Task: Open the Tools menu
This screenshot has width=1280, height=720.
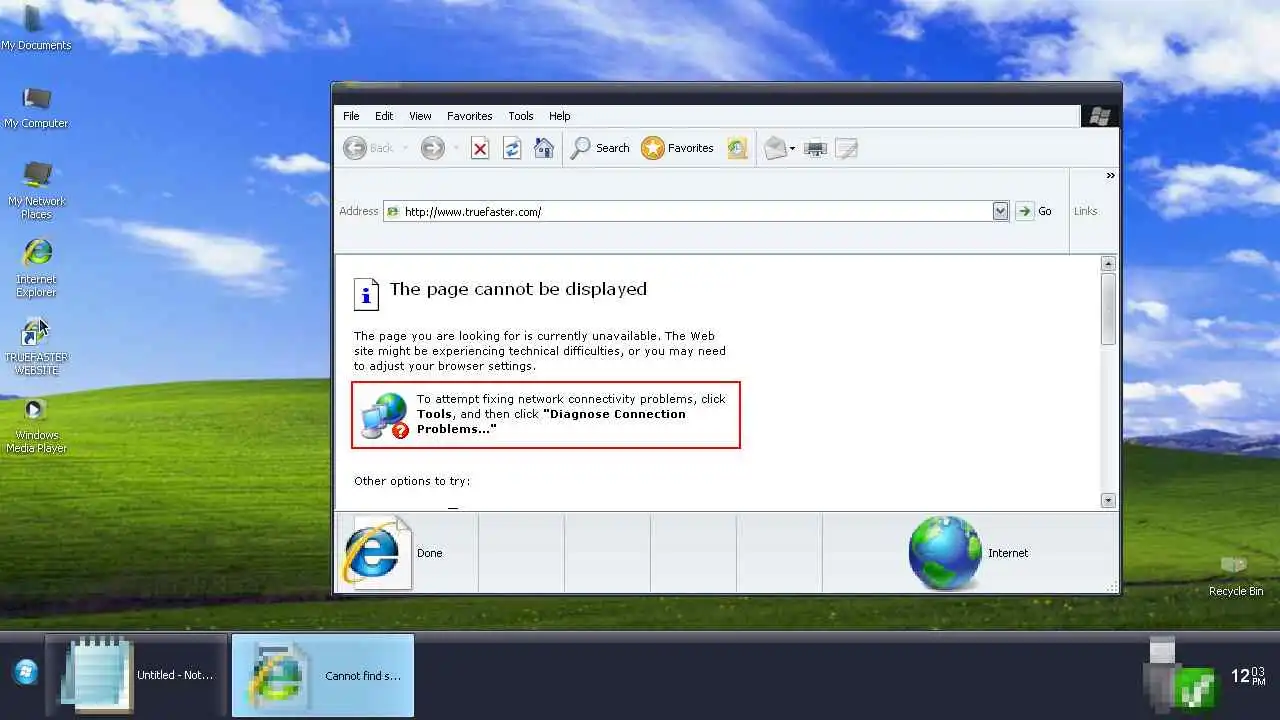Action: 521,116
